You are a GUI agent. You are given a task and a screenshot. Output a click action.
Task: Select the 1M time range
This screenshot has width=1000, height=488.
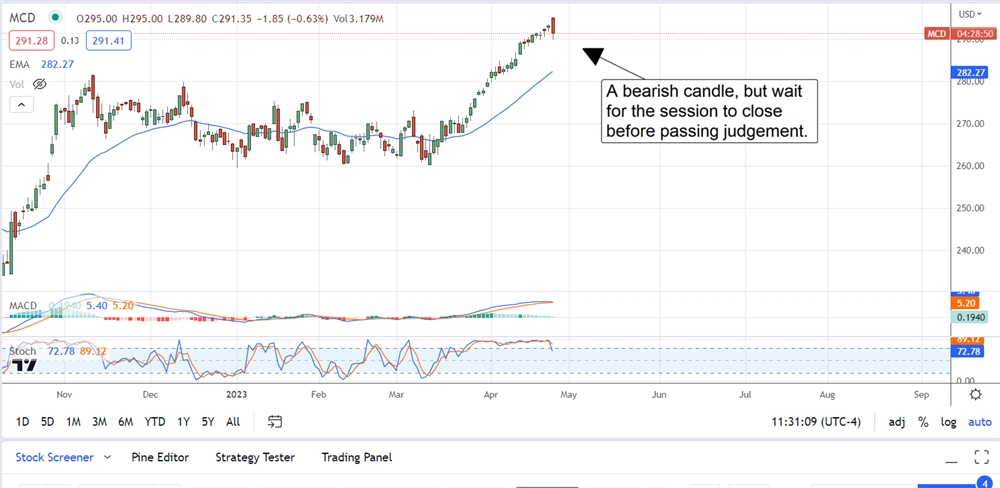coord(73,422)
